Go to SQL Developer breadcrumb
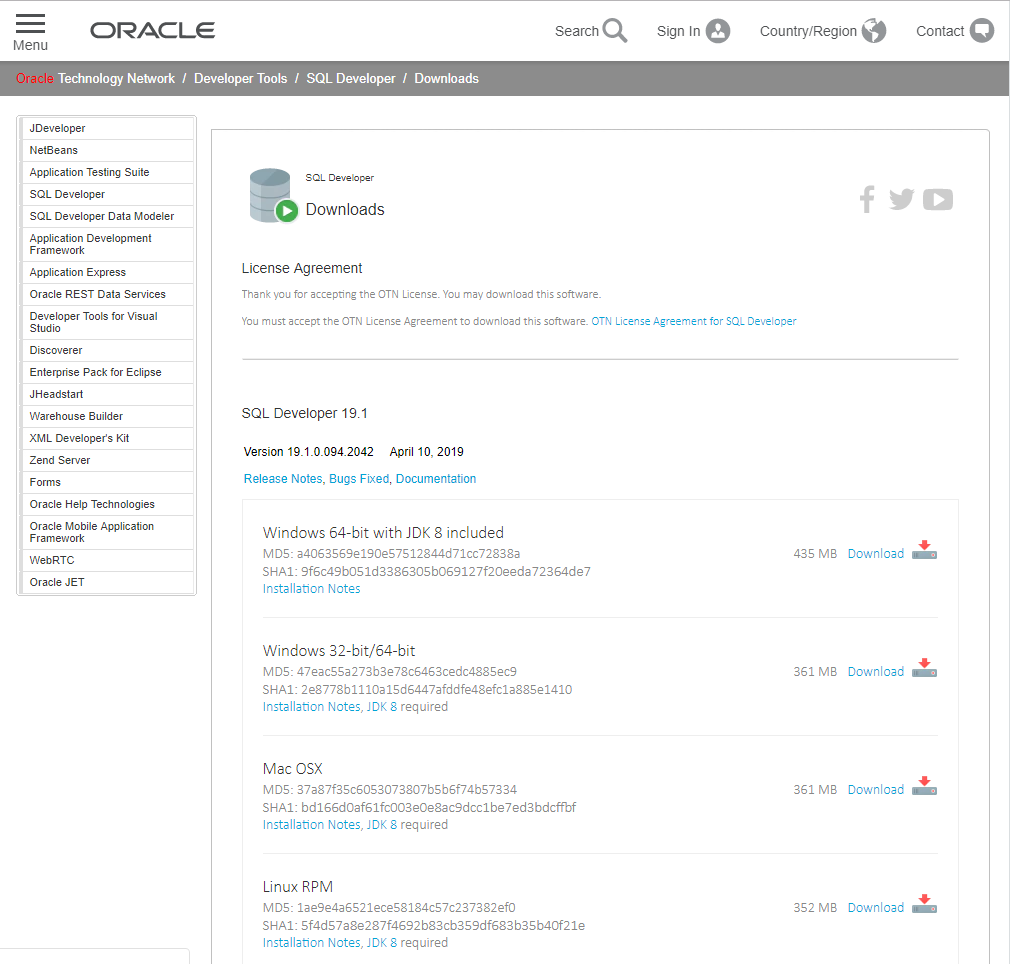Screen dimensions: 1010x964 pos(351,78)
